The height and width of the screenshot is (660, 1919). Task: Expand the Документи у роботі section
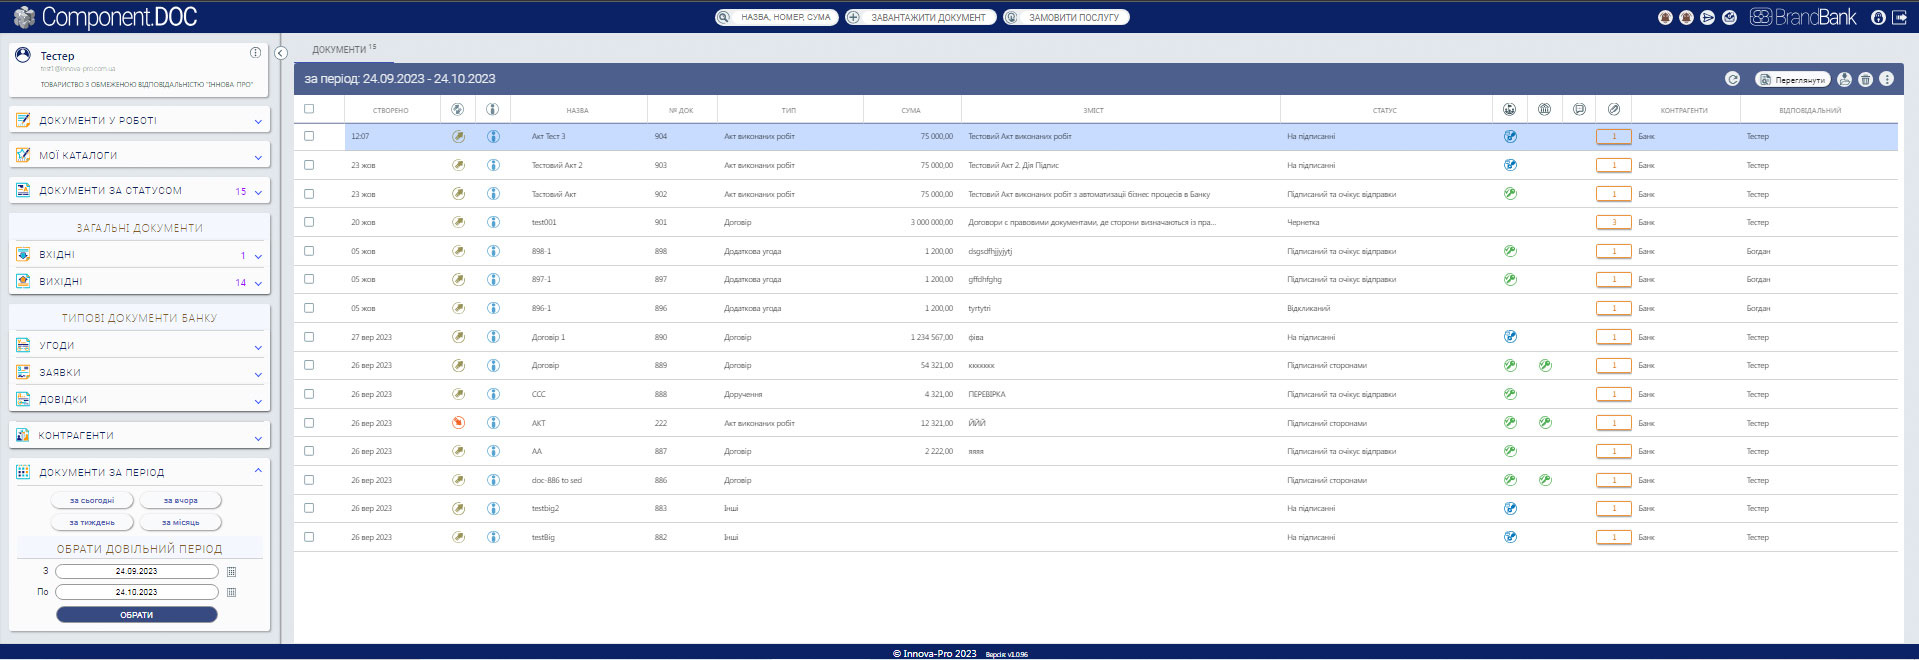(140, 120)
